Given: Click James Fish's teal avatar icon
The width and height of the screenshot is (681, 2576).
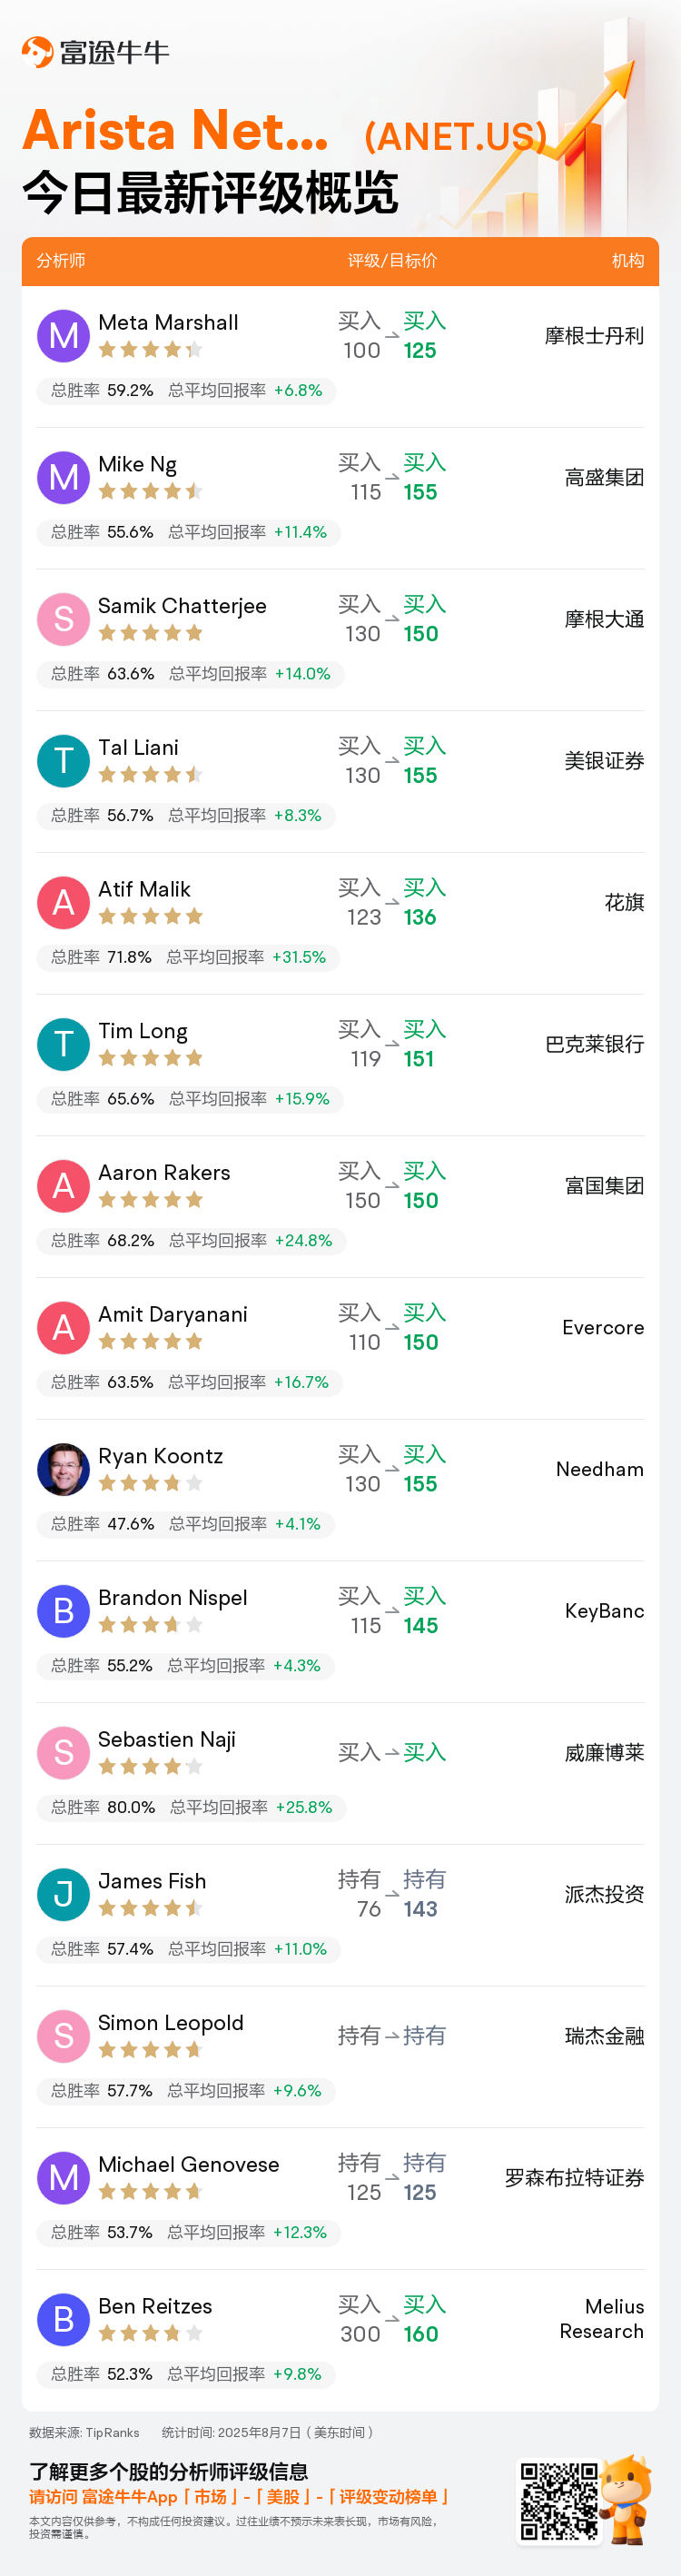Looking at the screenshot, I should coord(63,1894).
